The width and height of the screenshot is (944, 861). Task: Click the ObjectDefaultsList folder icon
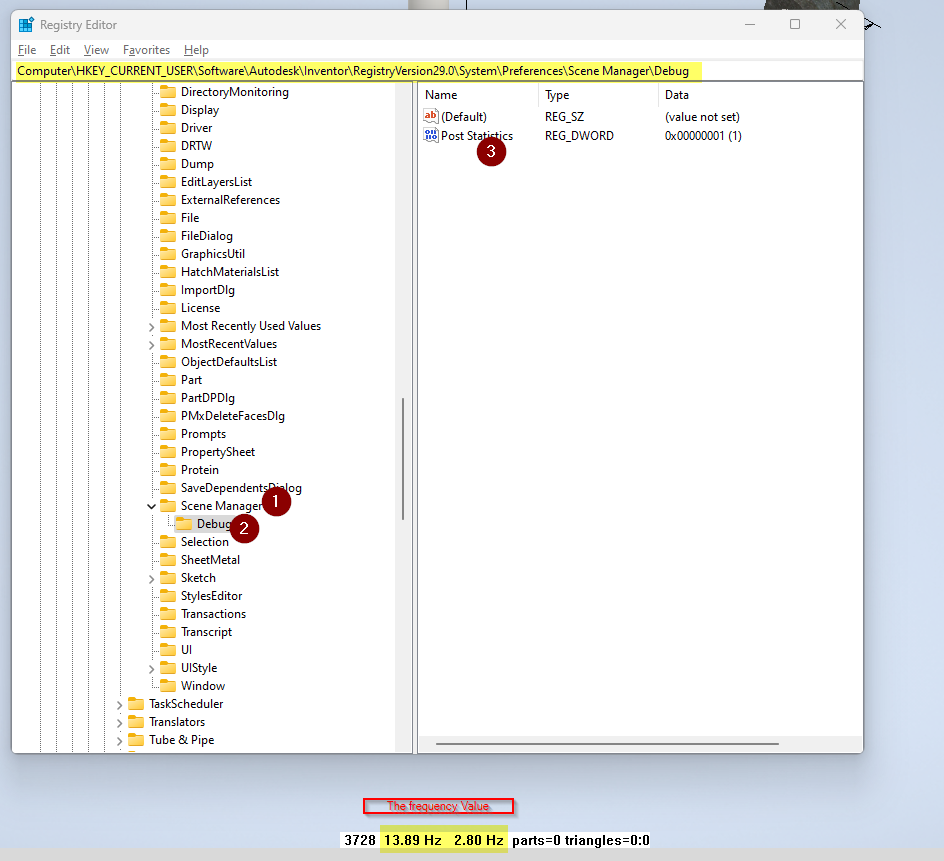click(x=168, y=362)
